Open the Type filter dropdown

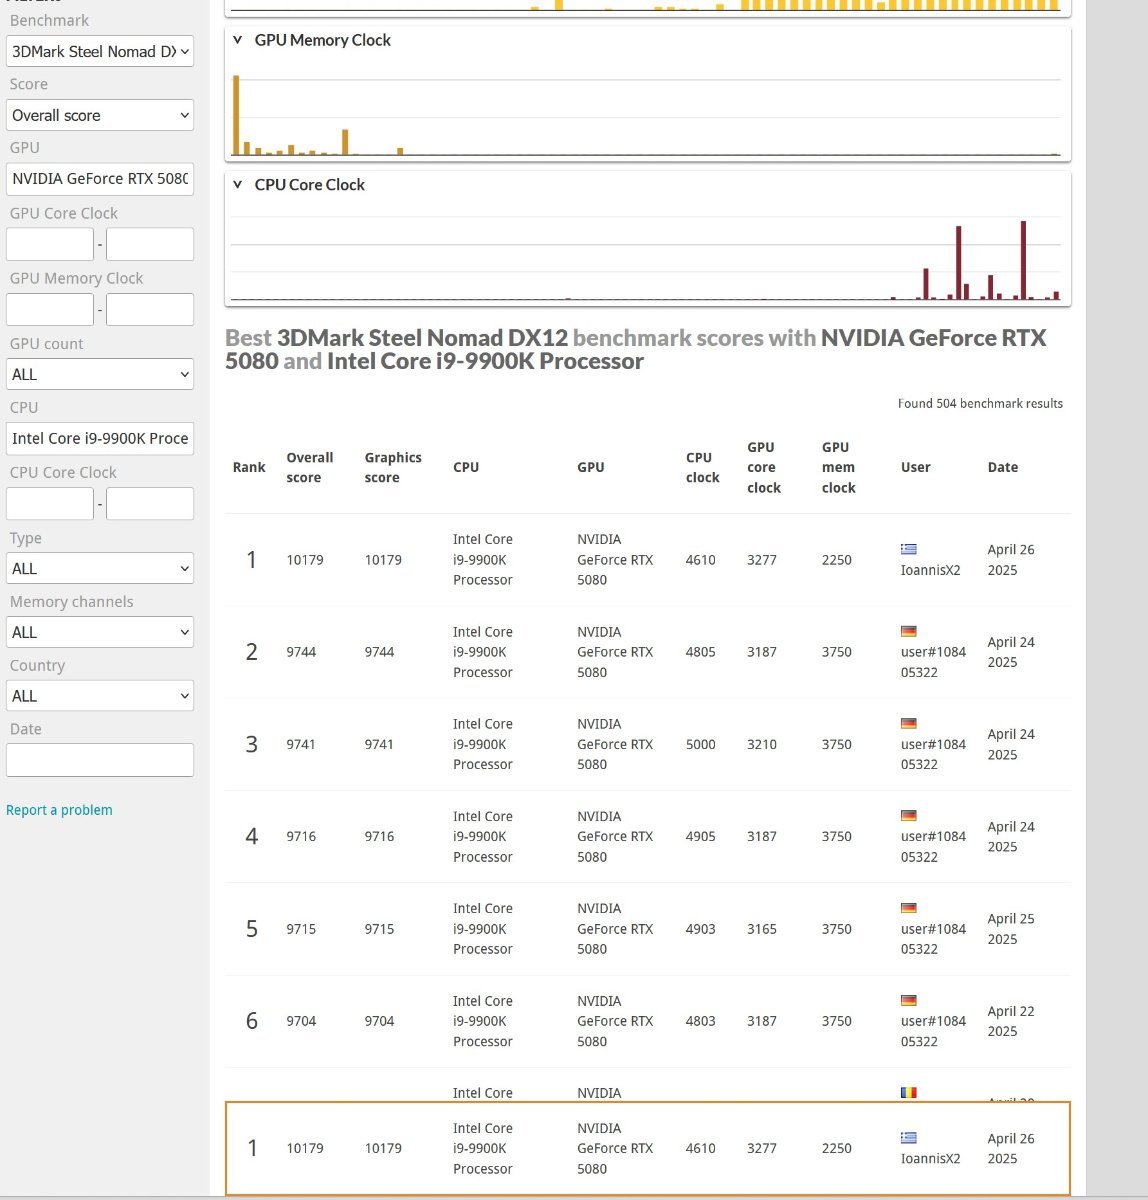click(100, 568)
